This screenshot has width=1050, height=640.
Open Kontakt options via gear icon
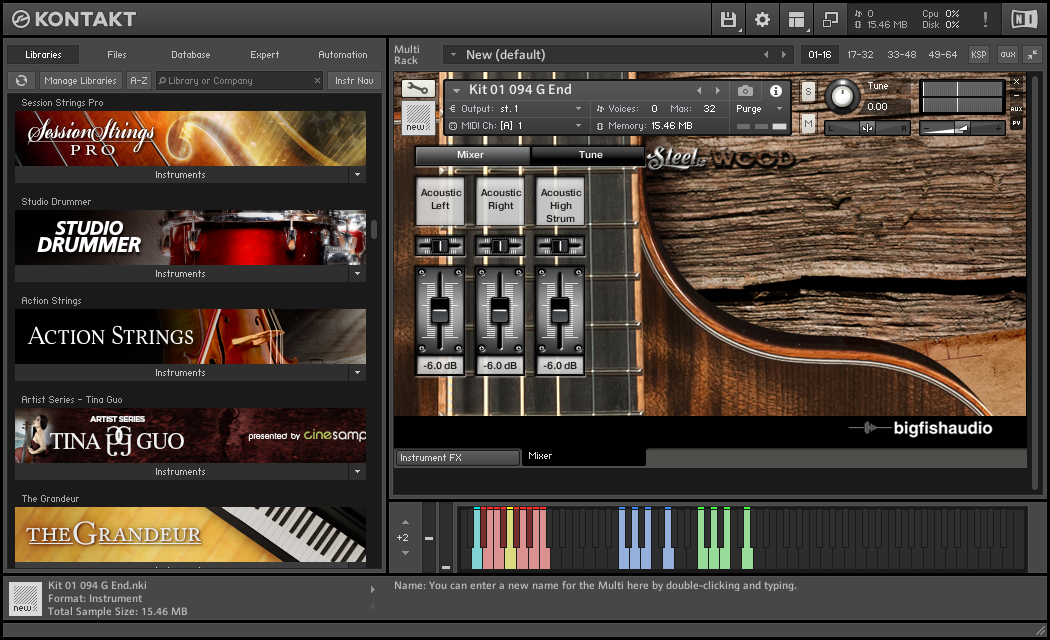pos(762,19)
